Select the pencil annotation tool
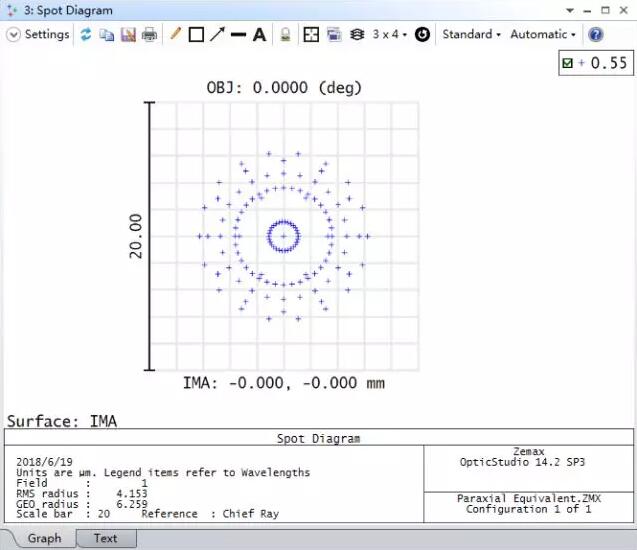637x550 pixels. click(176, 34)
